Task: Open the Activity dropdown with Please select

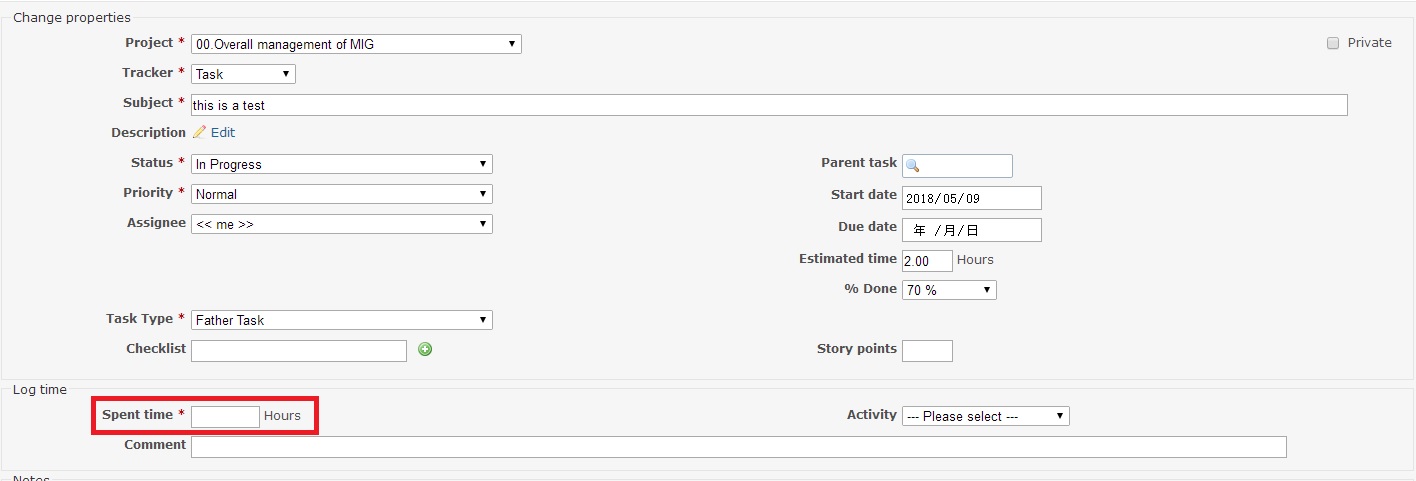Action: (986, 416)
